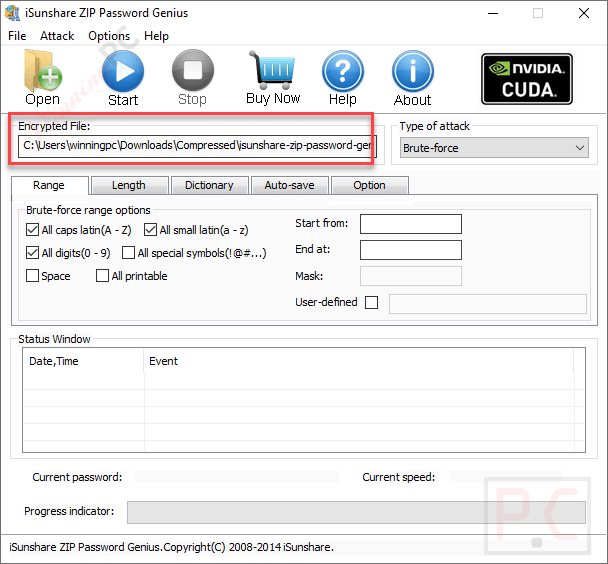This screenshot has height=564, width=608.
Task: Click the Progress indicator bar
Action: coord(356,512)
